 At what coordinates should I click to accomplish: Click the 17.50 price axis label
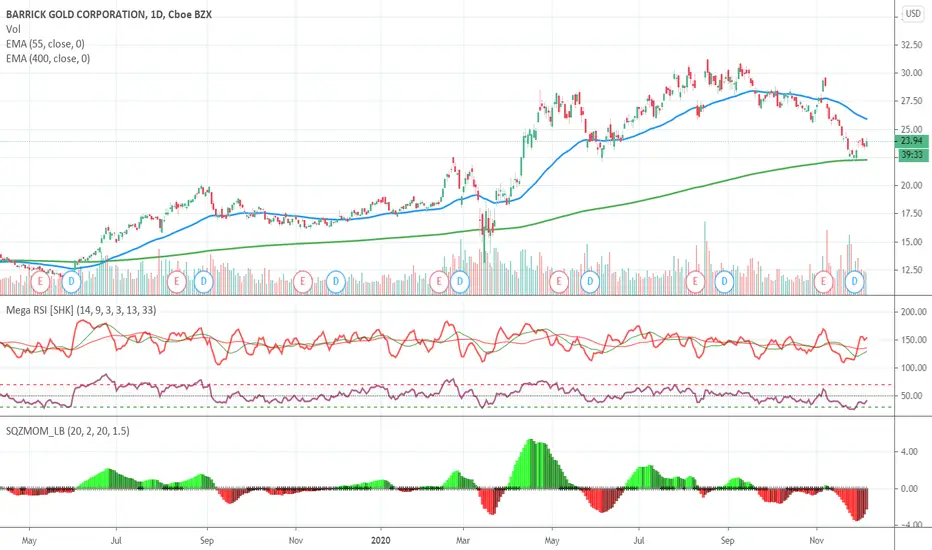pyautogui.click(x=912, y=213)
